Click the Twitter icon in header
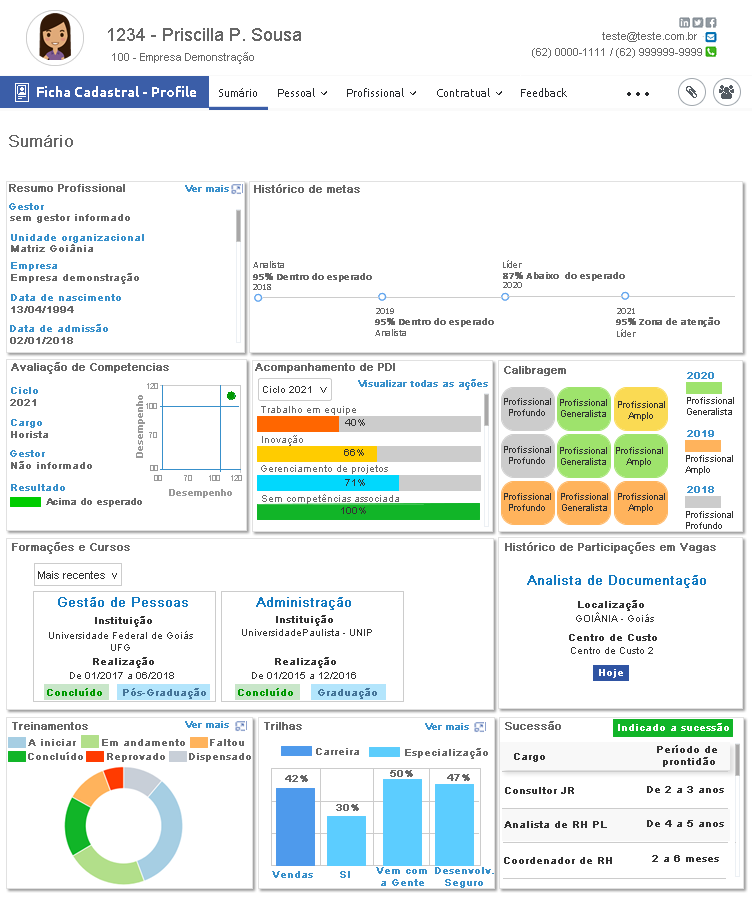Screen dimensions: 752x906 (x=698, y=22)
